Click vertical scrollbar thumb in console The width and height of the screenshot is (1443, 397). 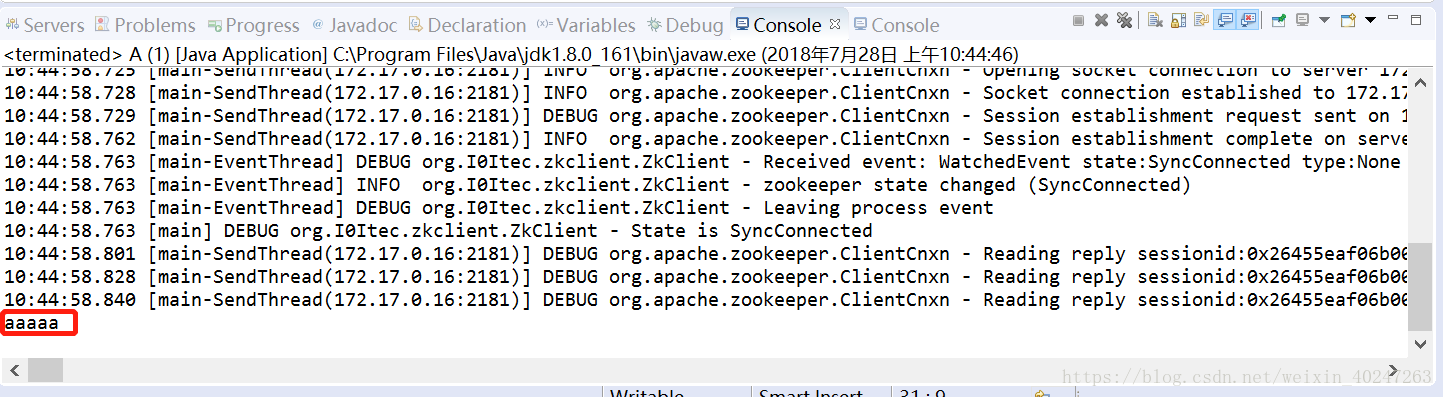click(1420, 287)
